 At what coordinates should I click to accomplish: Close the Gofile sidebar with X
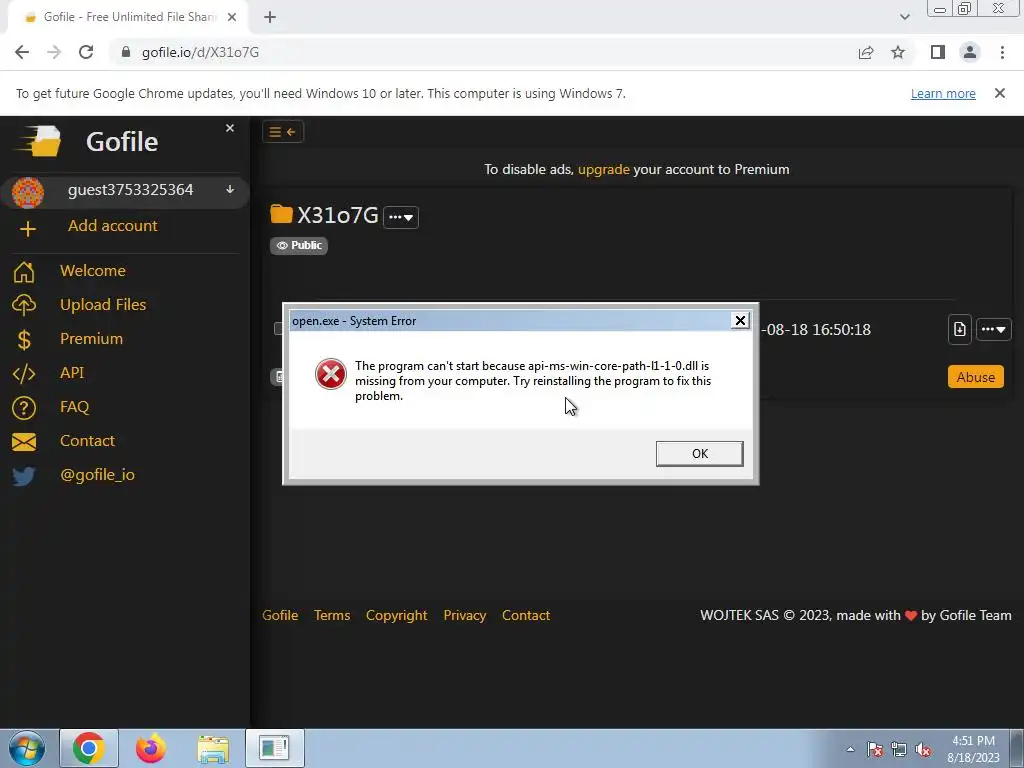pyautogui.click(x=230, y=128)
